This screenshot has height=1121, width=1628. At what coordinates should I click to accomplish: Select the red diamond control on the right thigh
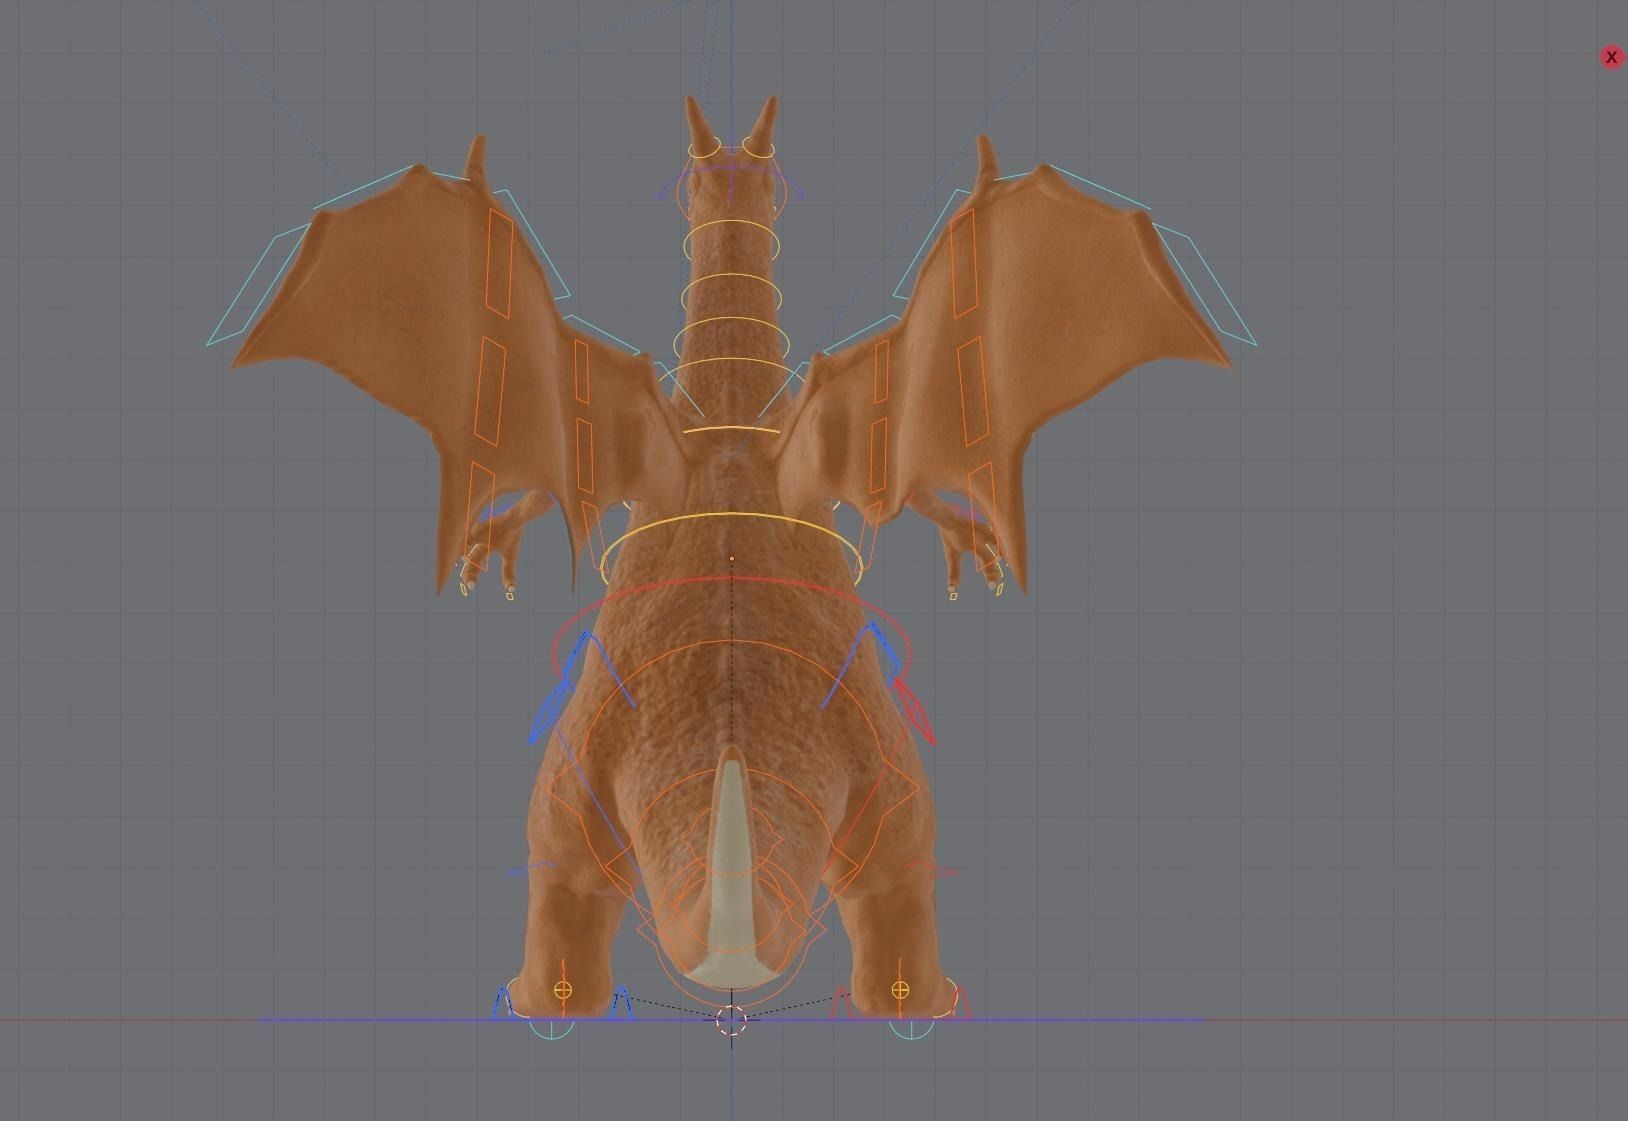(x=913, y=710)
